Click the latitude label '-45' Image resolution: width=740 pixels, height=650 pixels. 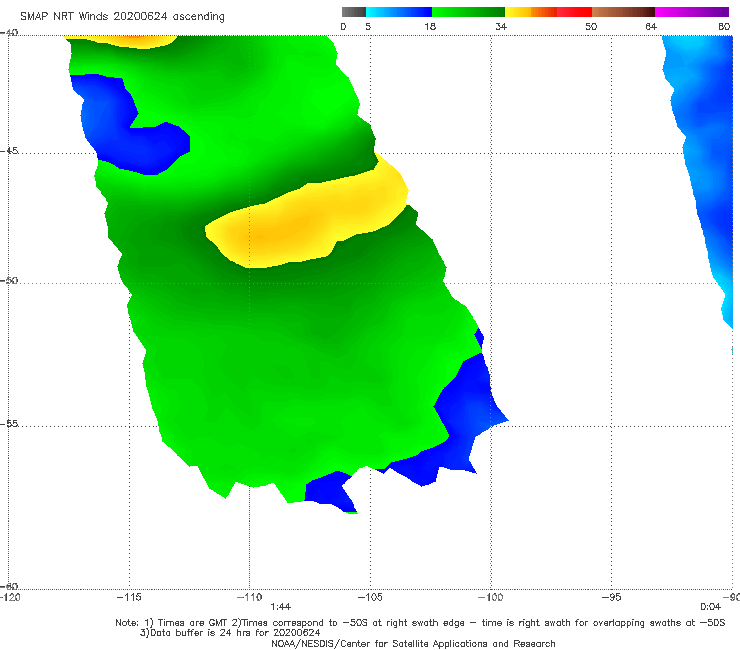pos(9,151)
